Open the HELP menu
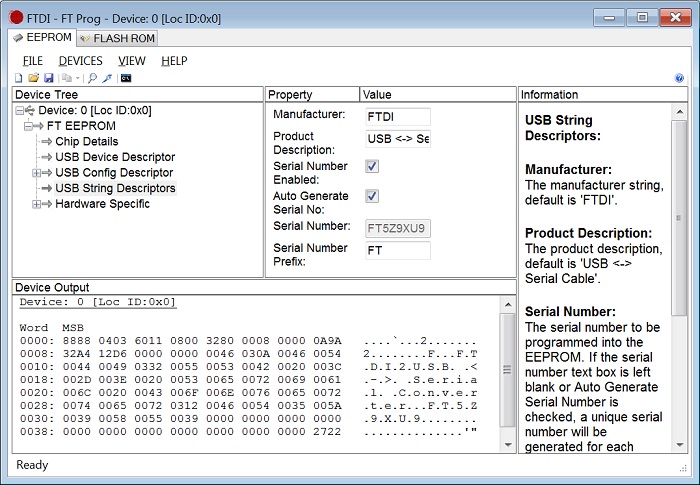Screen dimensions: 700x485 174,61
